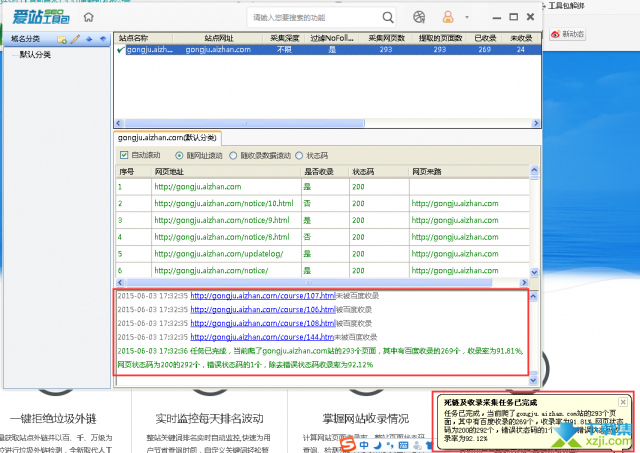Sort by the 网页来路 column header
The height and width of the screenshot is (453, 640).
[469, 172]
